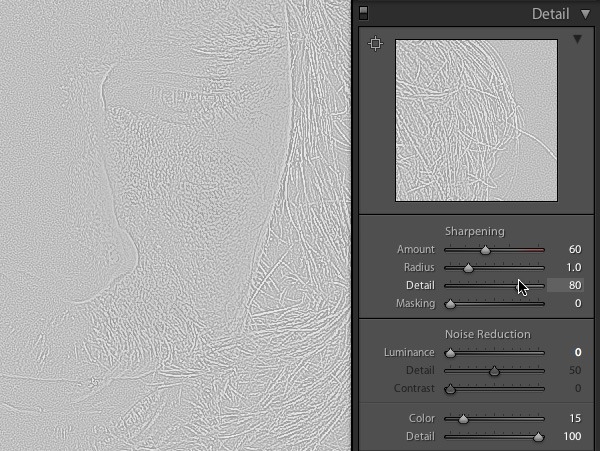The height and width of the screenshot is (451, 600).
Task: Adjust the Sharpening Radius slider handle
Action: pos(468,268)
